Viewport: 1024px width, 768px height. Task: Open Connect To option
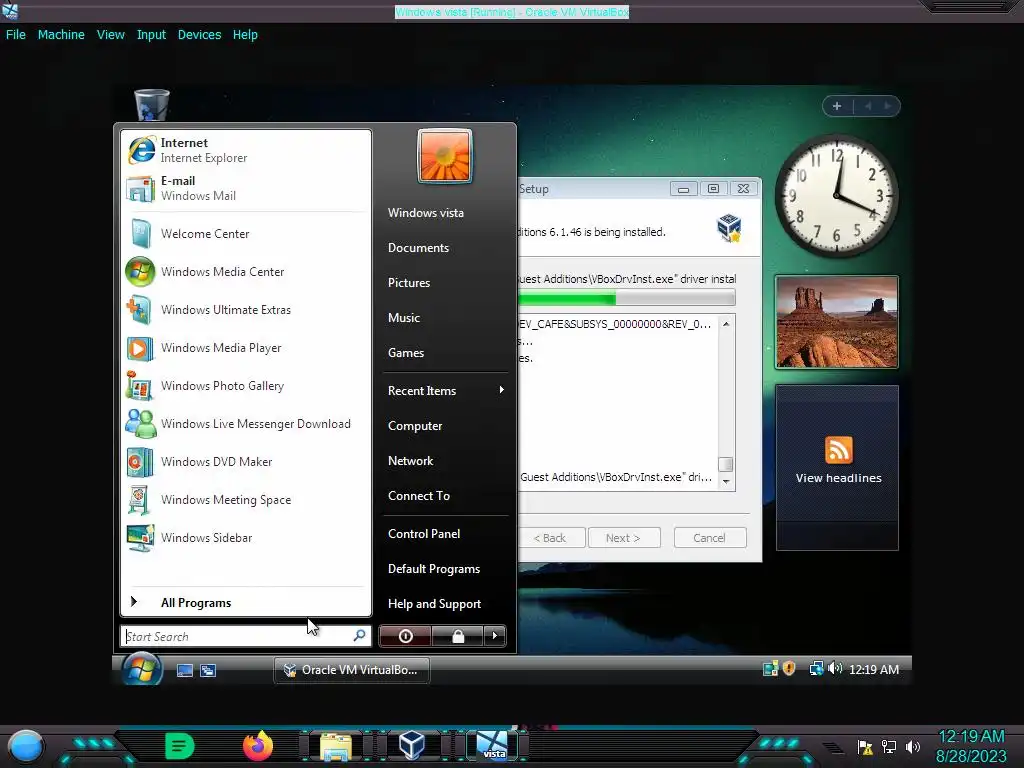(x=419, y=496)
